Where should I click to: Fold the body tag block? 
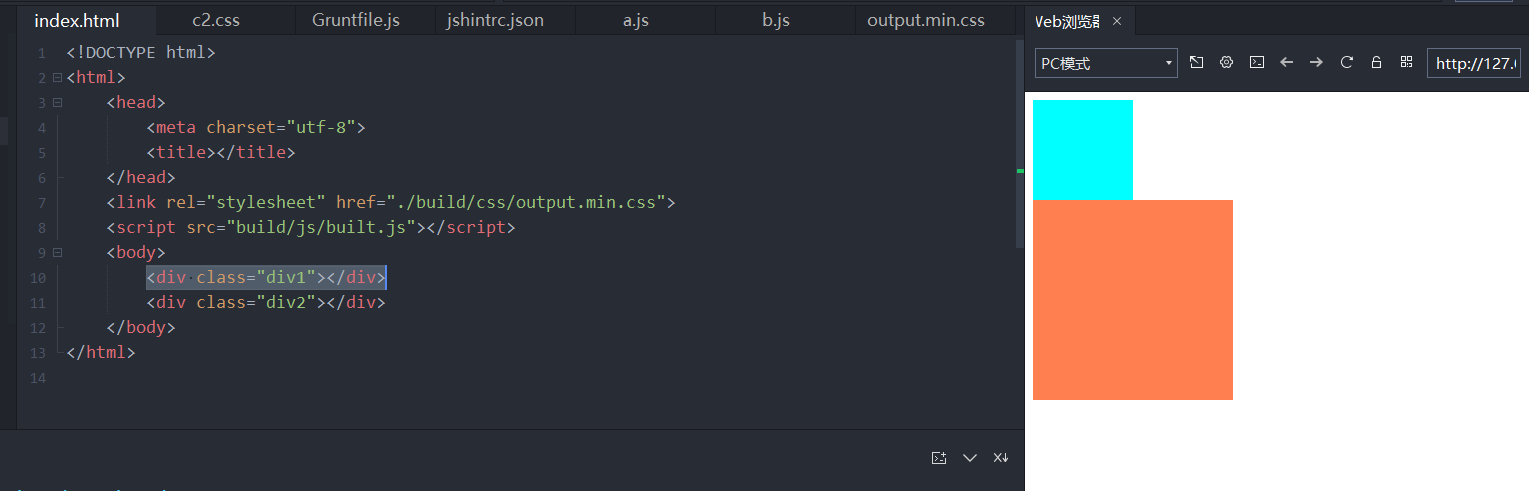[57, 253]
